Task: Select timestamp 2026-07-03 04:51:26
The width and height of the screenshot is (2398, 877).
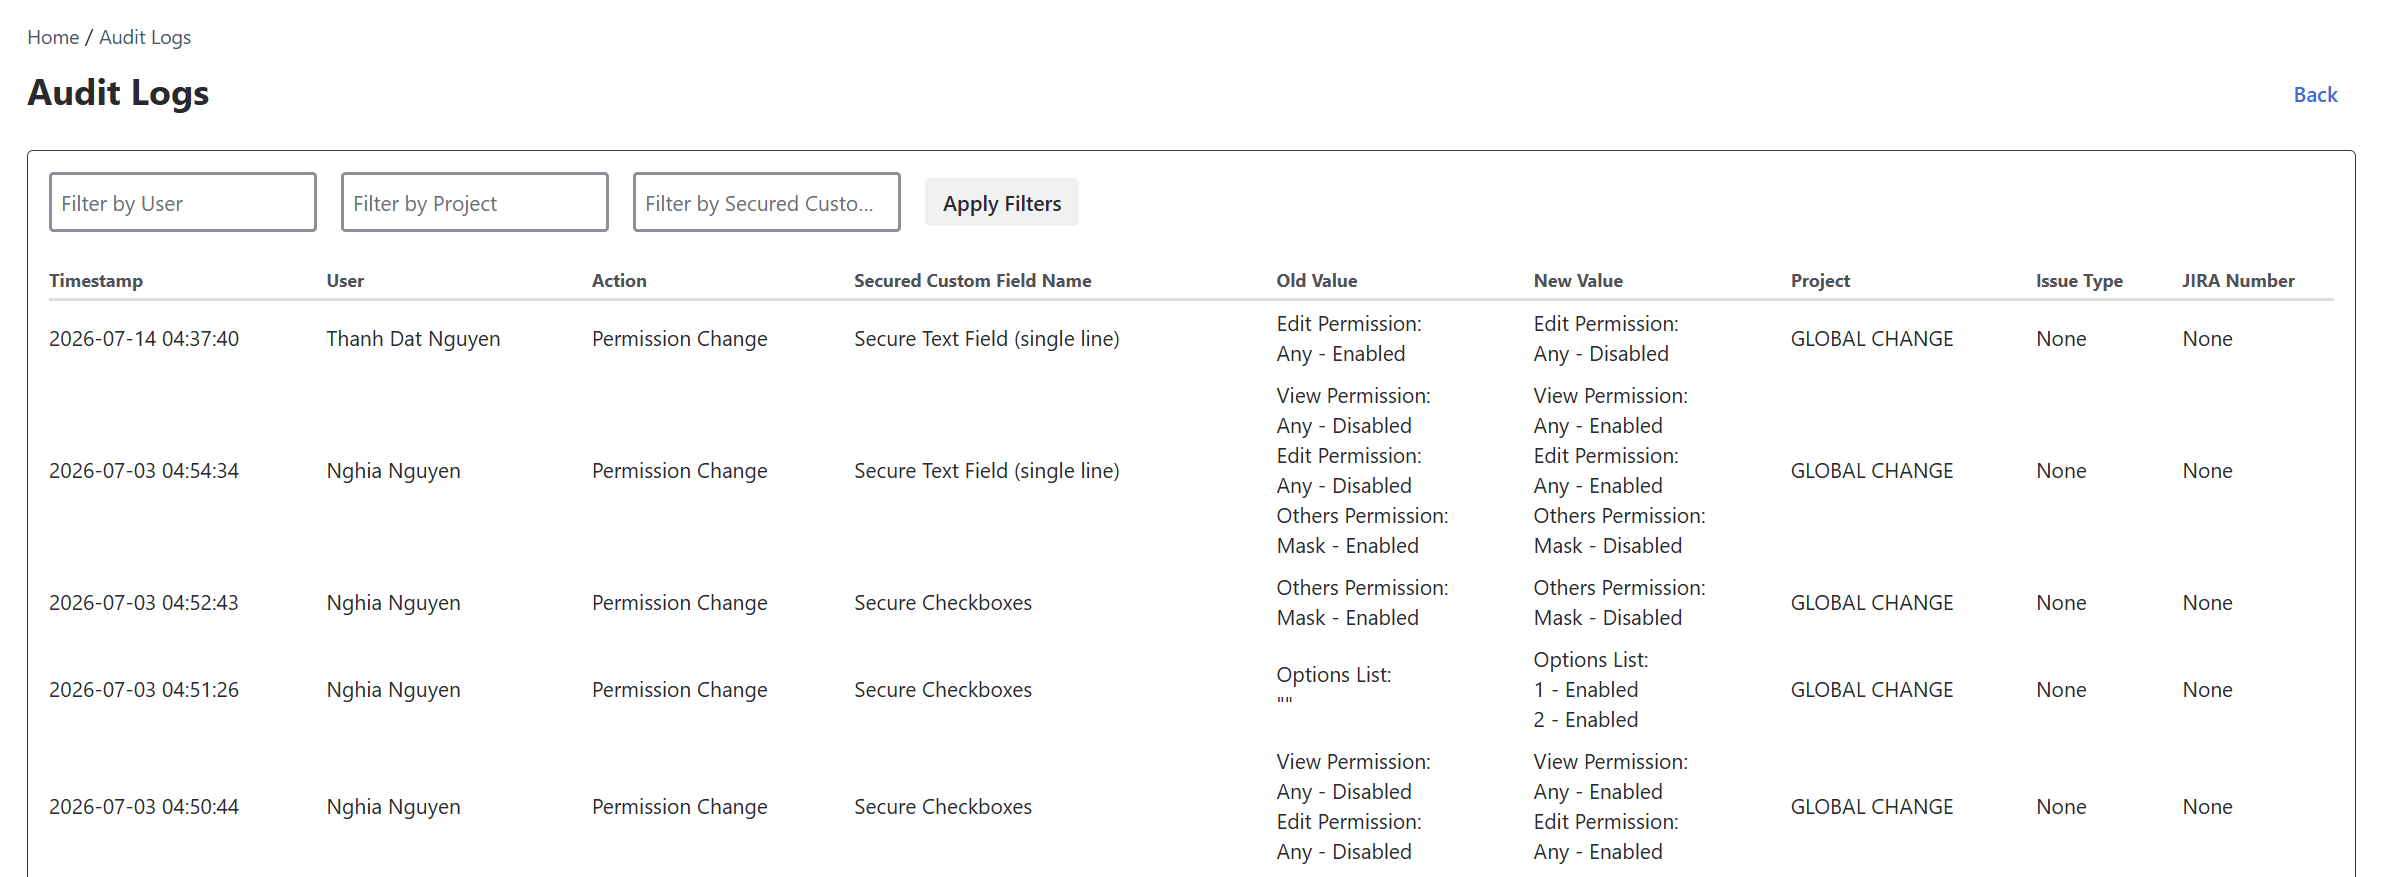Action: 144,690
